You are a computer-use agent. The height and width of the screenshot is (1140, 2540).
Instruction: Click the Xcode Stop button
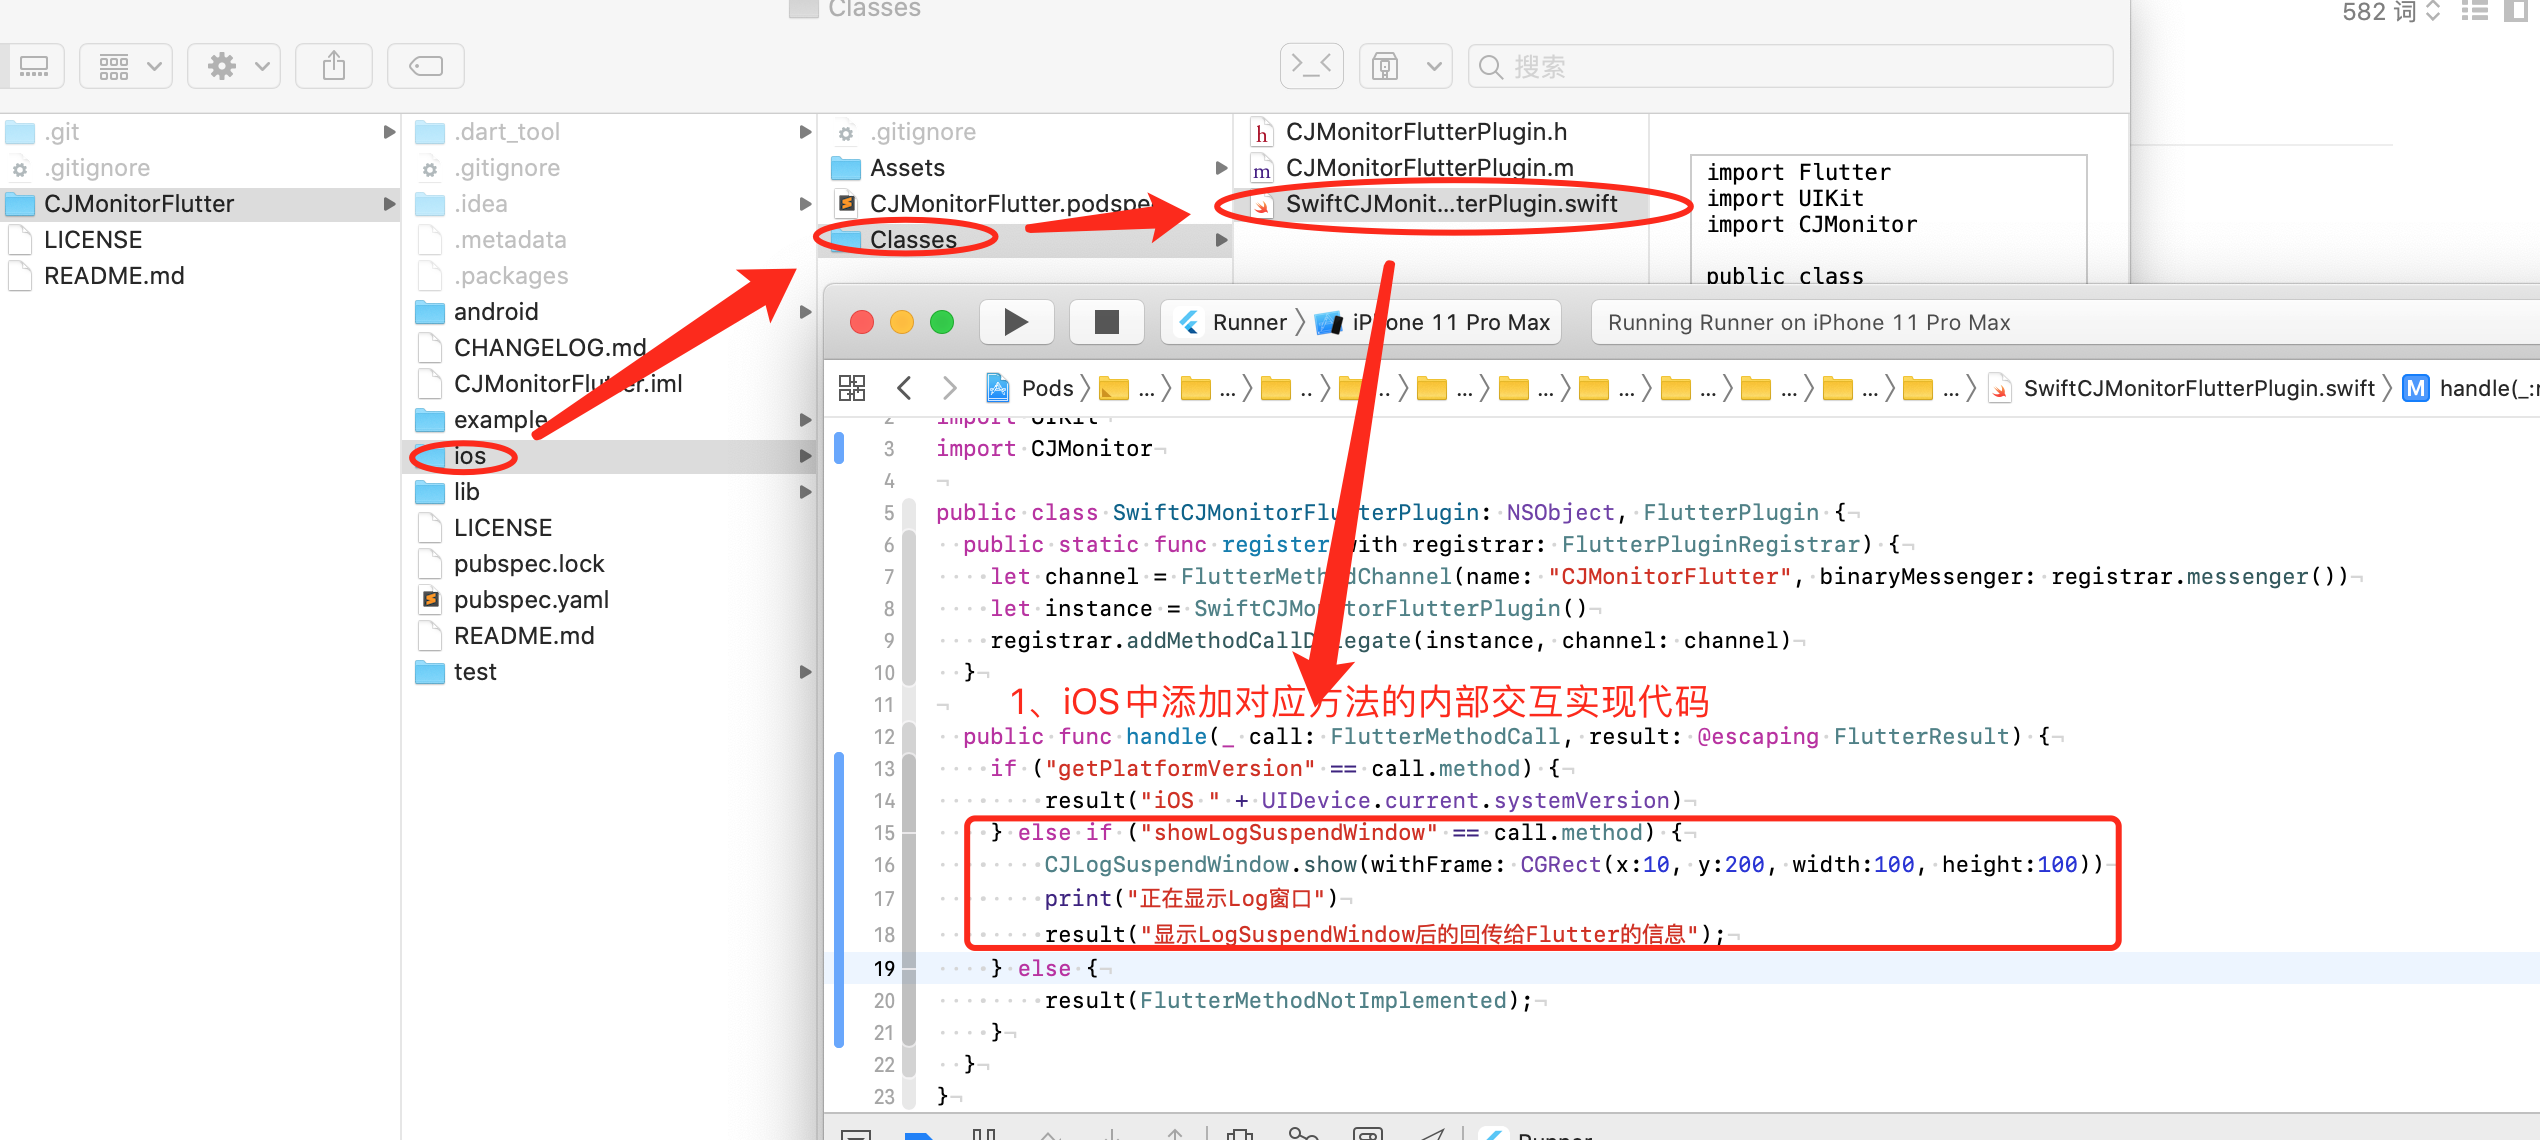[x=1106, y=322]
